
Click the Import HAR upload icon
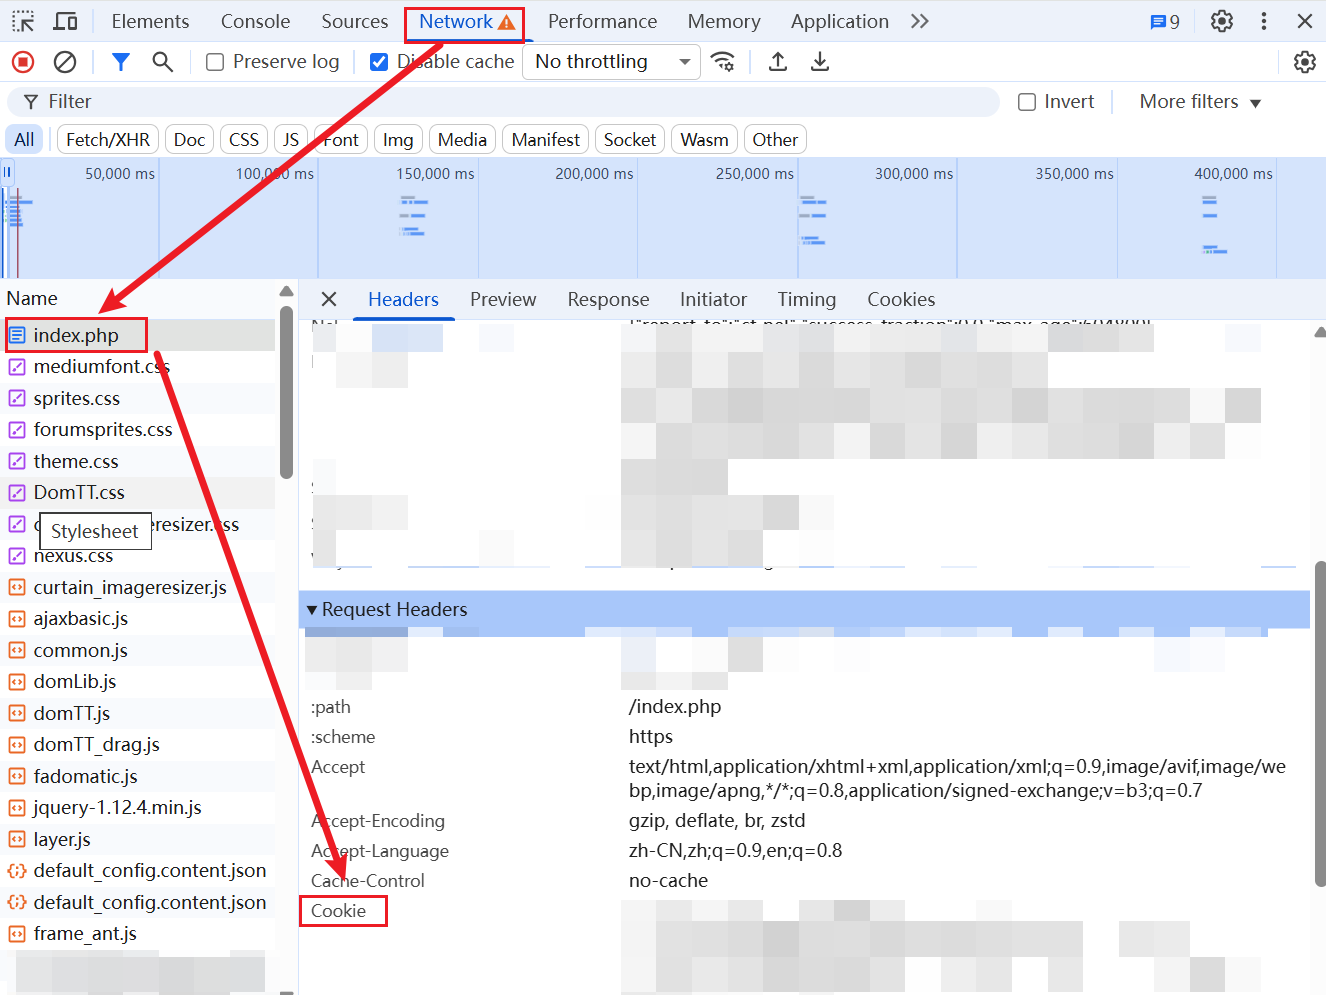click(x=778, y=62)
